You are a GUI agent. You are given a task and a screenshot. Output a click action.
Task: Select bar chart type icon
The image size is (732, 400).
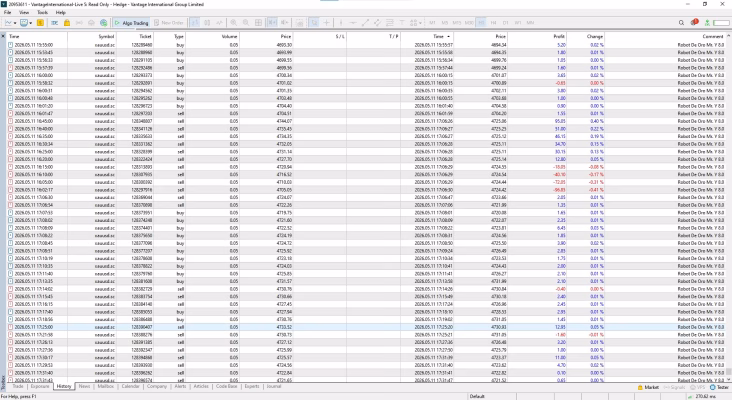click(195, 22)
